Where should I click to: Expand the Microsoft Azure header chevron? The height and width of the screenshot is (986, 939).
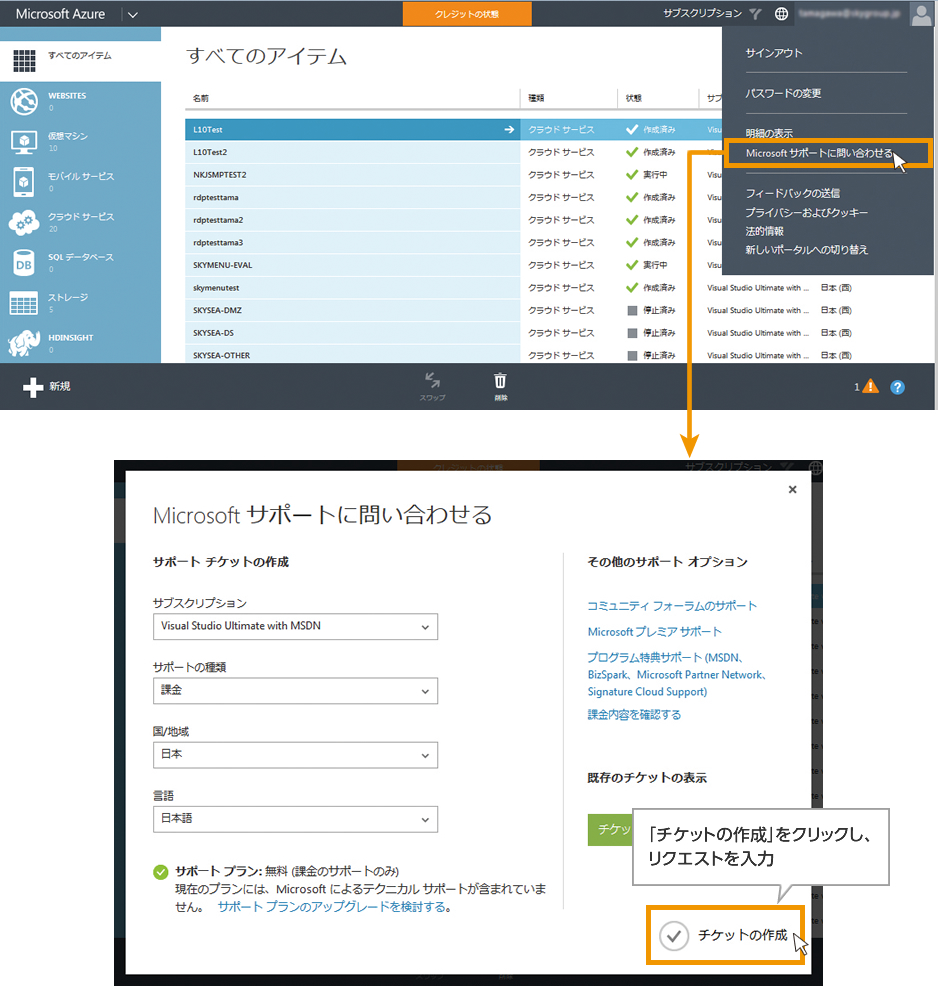(x=133, y=14)
